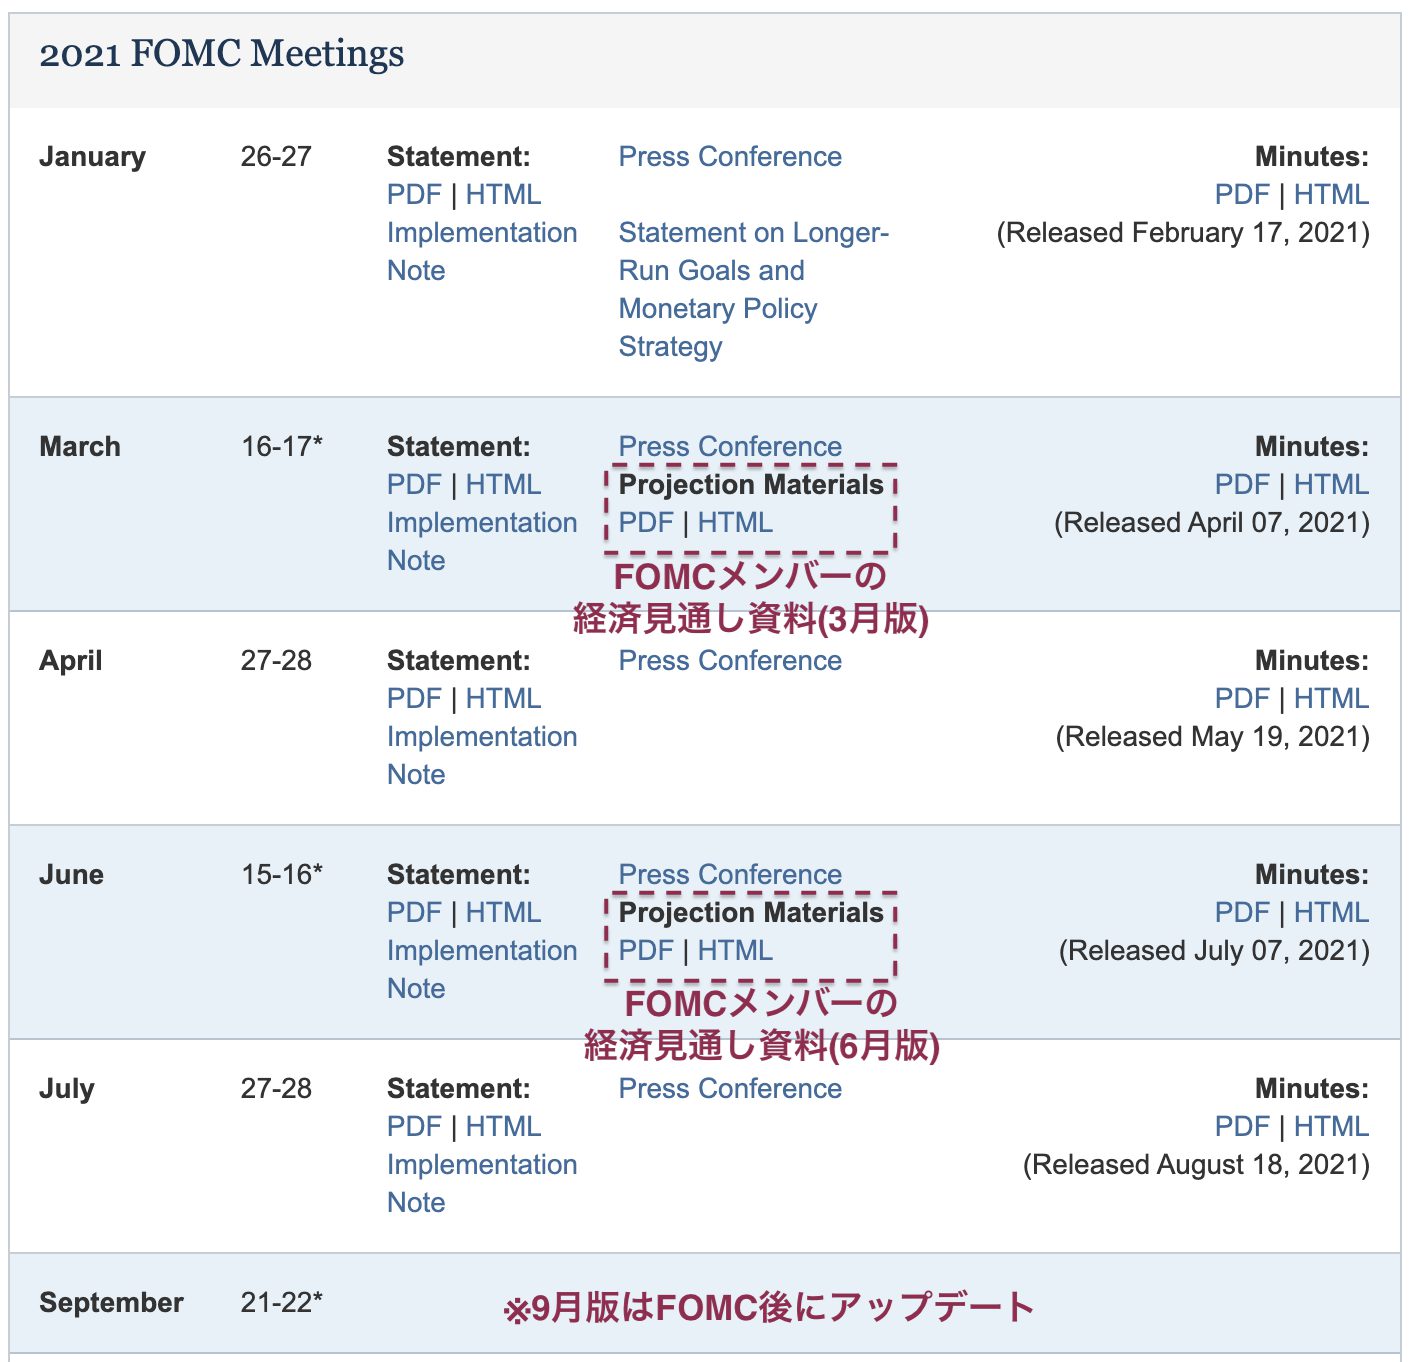This screenshot has height=1362, width=1414.
Task: Open March Statement PDF link
Action: (x=414, y=485)
